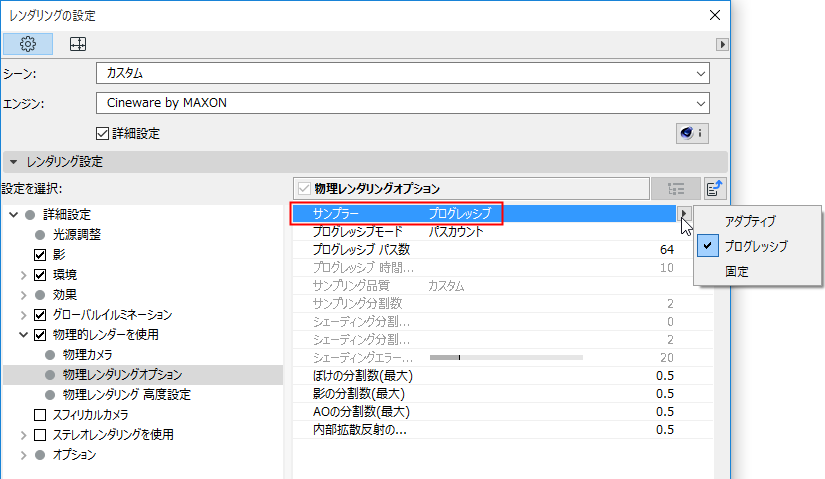Open the エンジン dropdown showing Cineware by MAXON
Viewport: 825px width, 479px height.
coord(403,103)
